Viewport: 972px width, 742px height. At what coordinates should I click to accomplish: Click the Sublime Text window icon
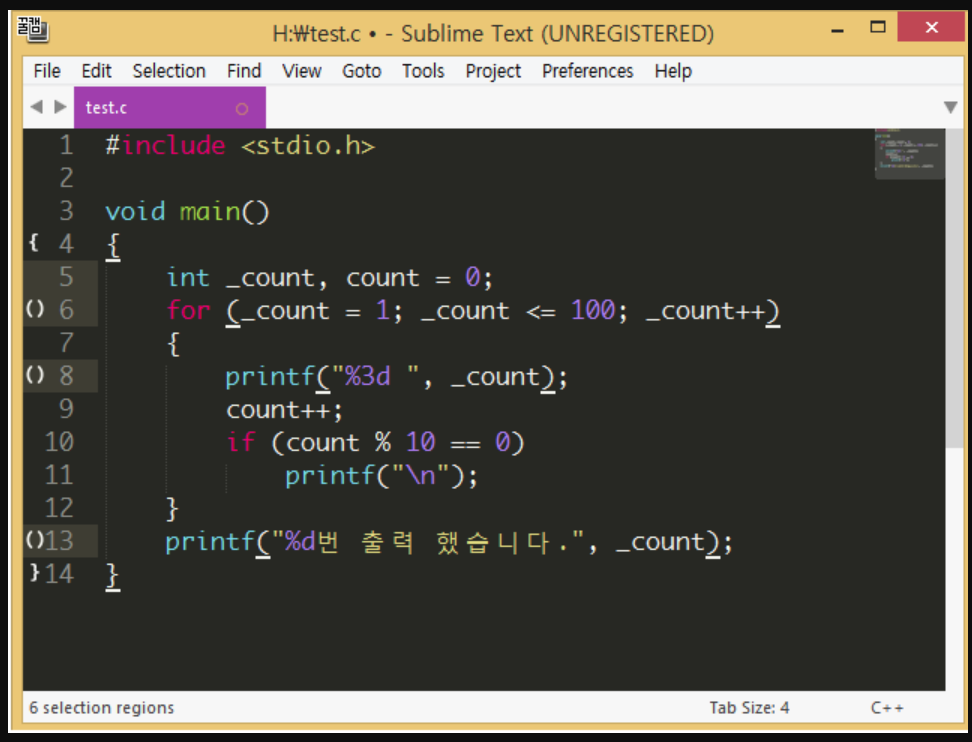(x=32, y=29)
